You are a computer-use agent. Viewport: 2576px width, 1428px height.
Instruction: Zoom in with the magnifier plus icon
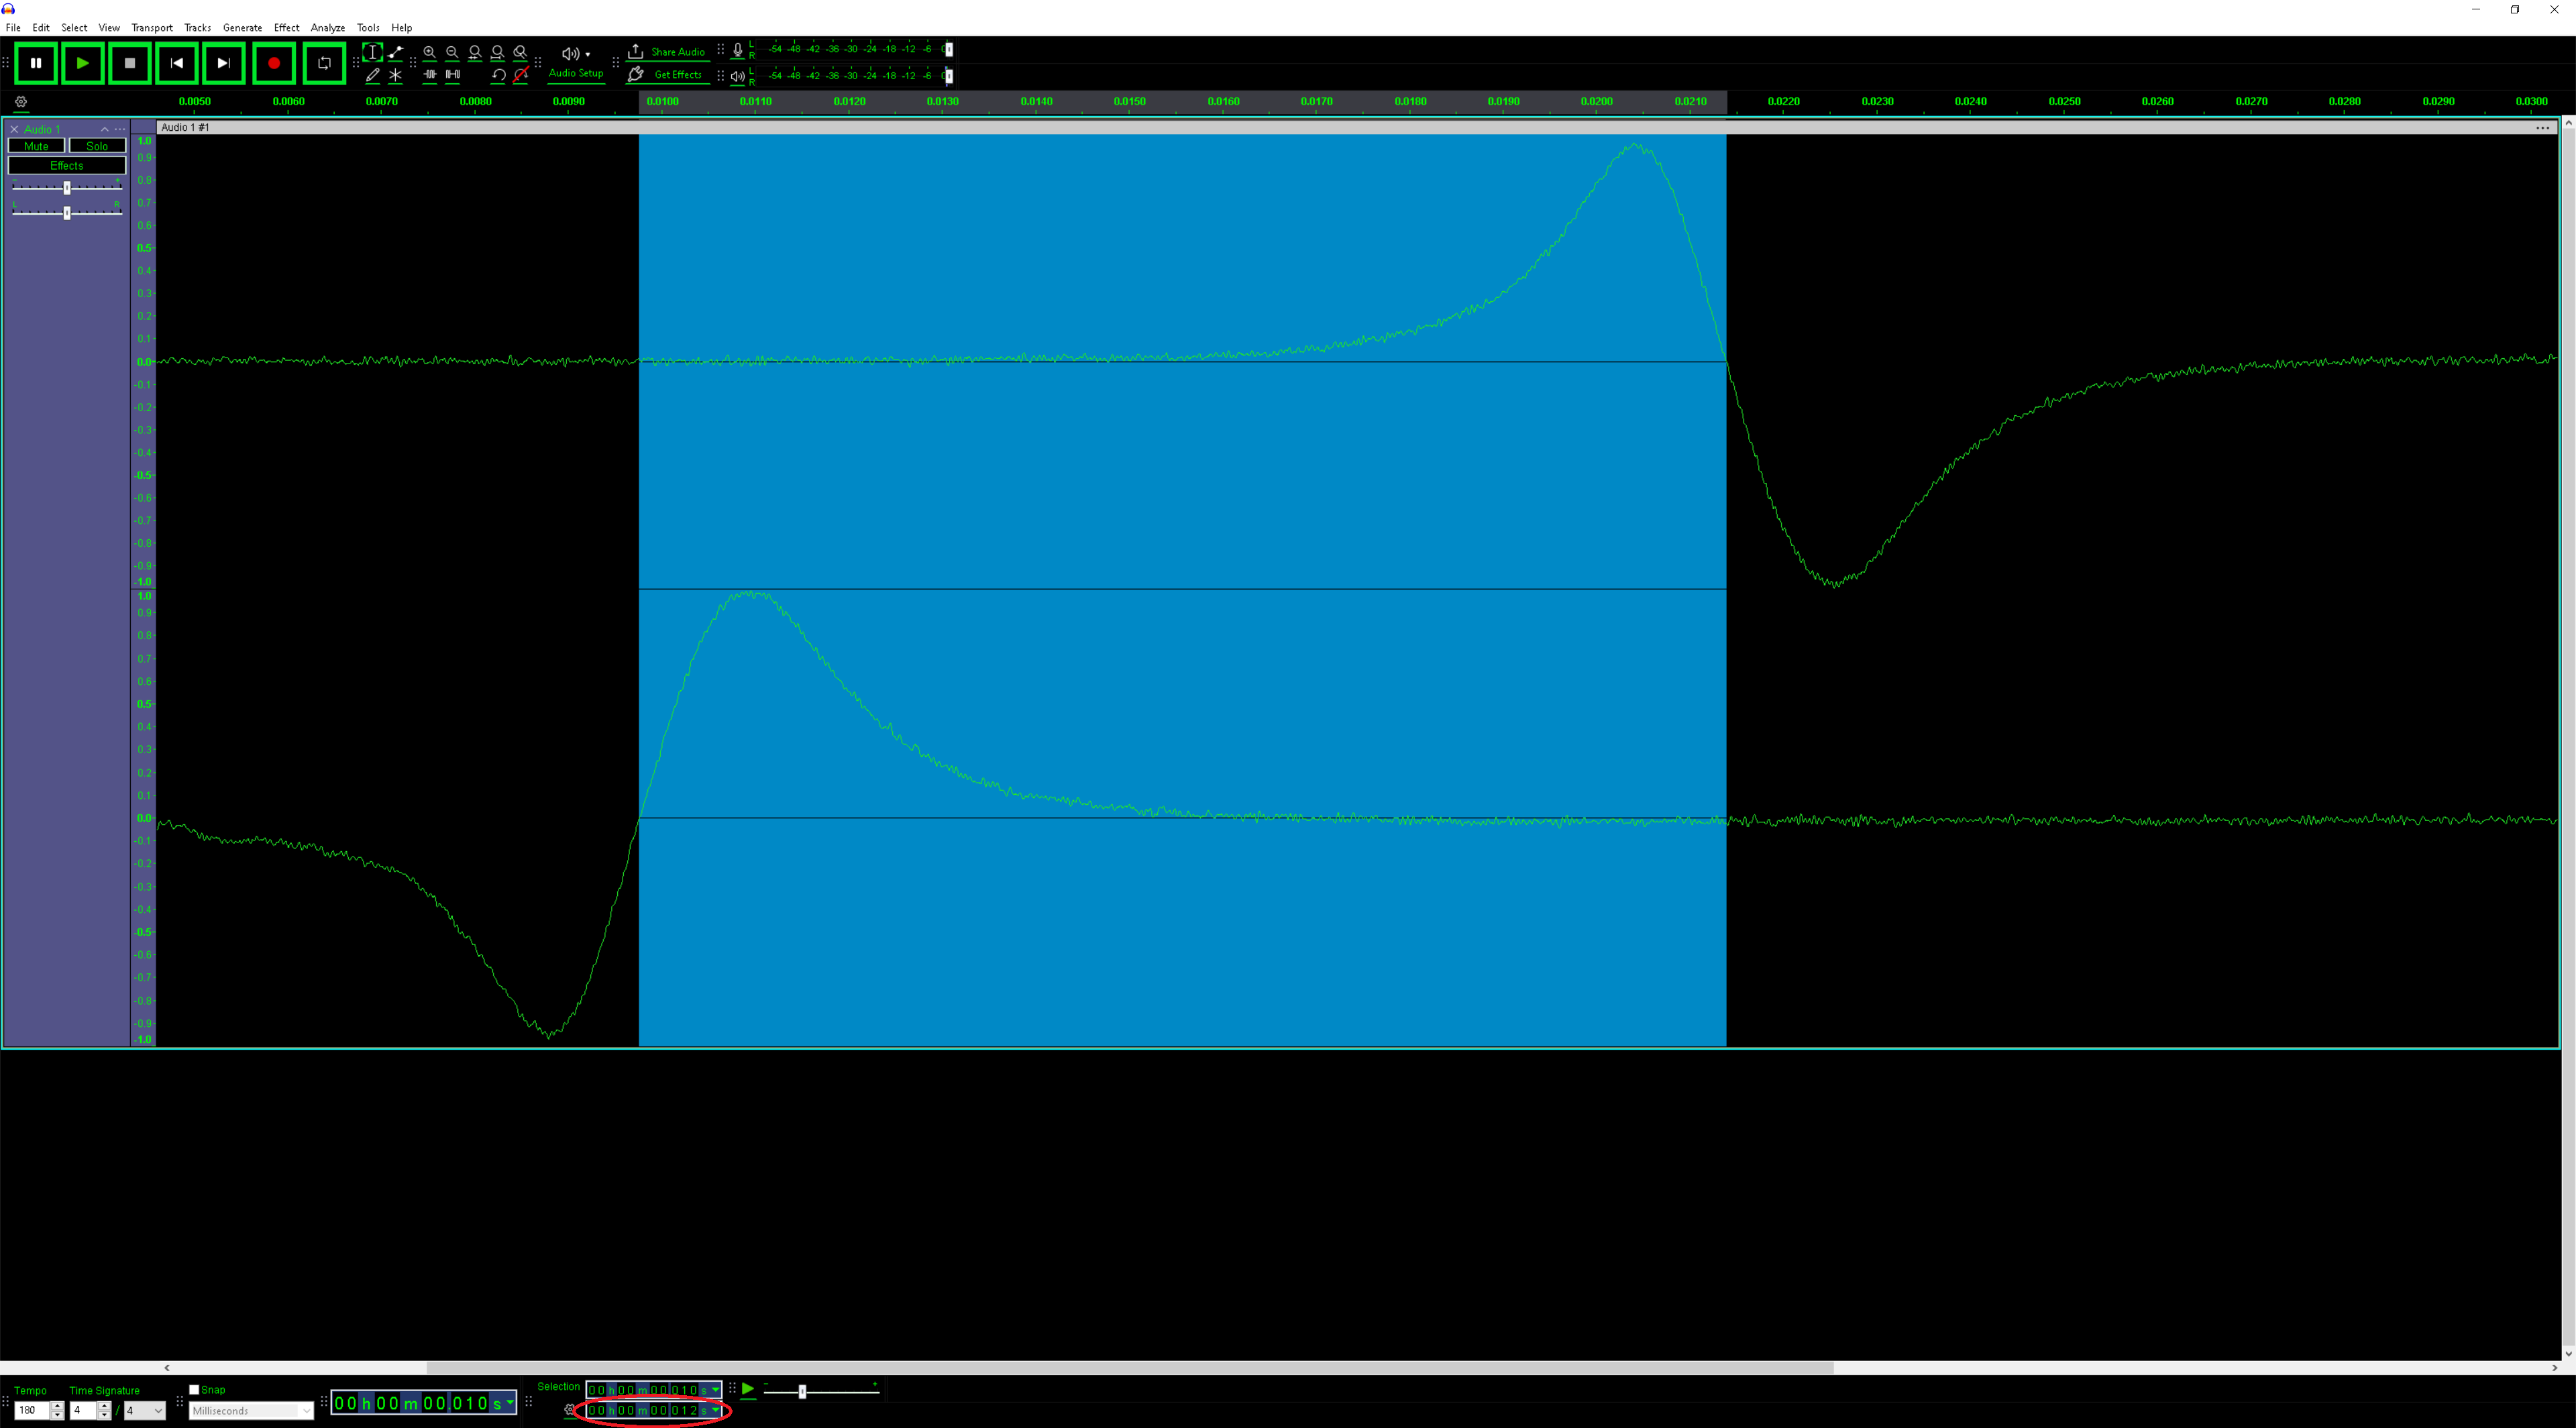pos(430,52)
